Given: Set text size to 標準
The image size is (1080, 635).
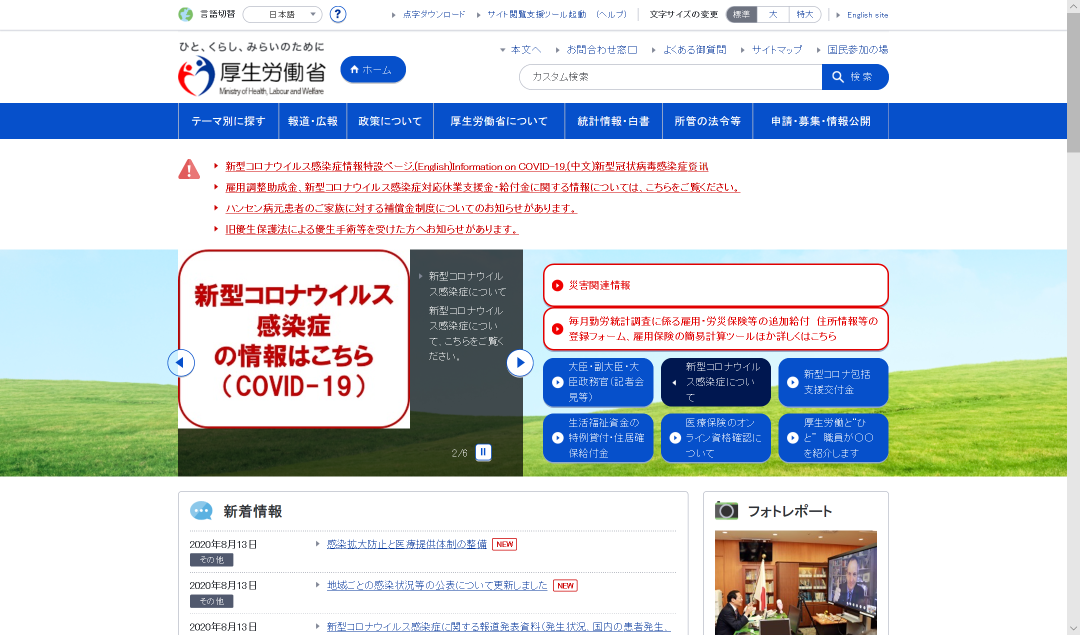Looking at the screenshot, I should click(741, 14).
